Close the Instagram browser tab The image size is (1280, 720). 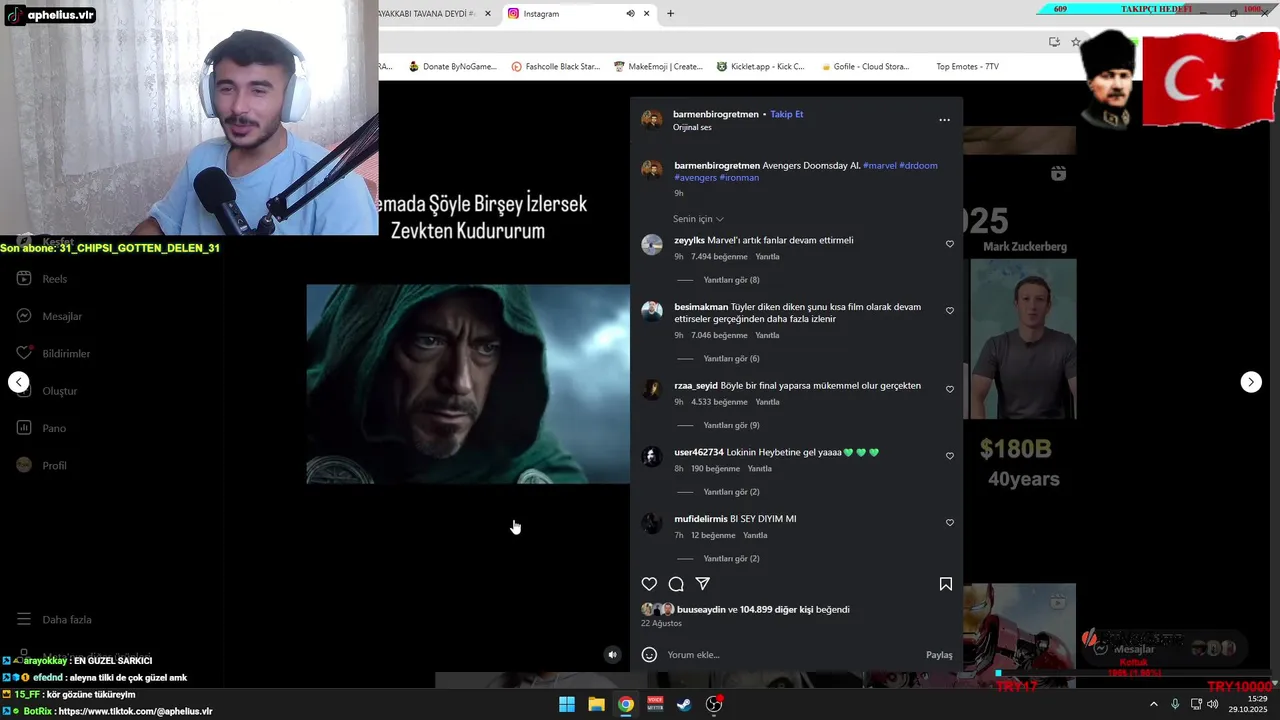click(x=647, y=14)
